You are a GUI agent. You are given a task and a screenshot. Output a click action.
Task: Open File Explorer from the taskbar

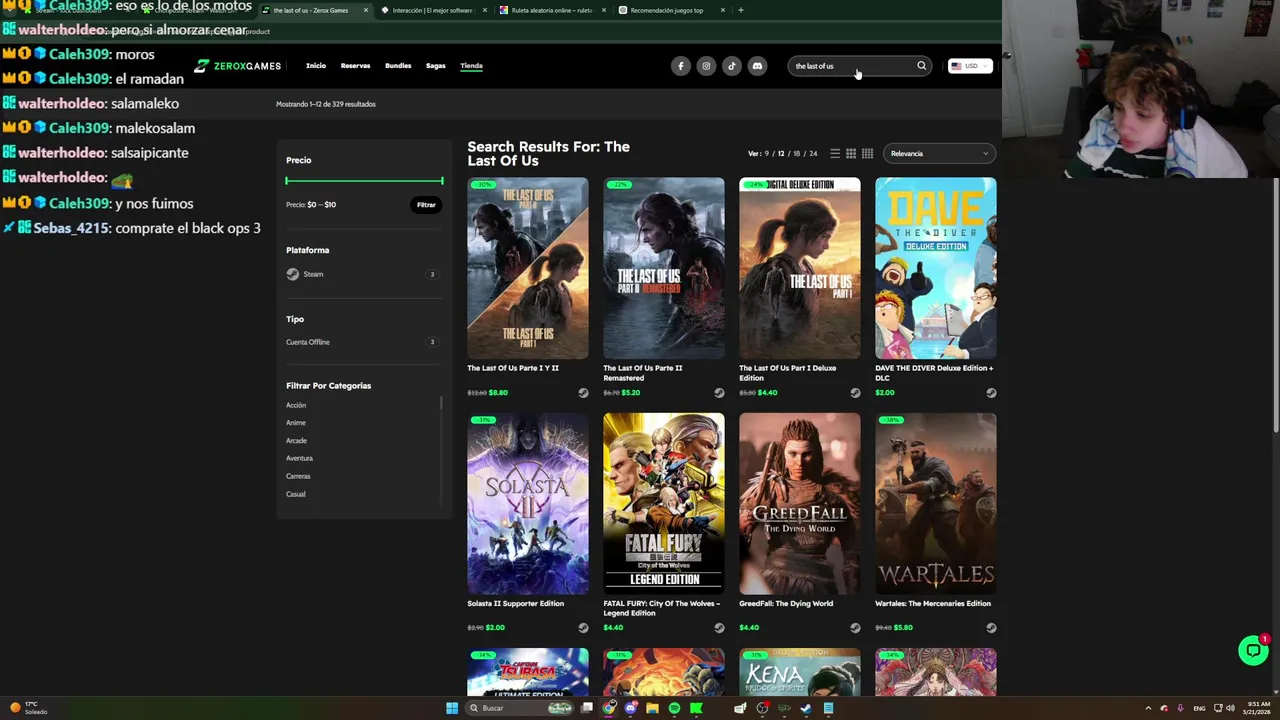(652, 708)
